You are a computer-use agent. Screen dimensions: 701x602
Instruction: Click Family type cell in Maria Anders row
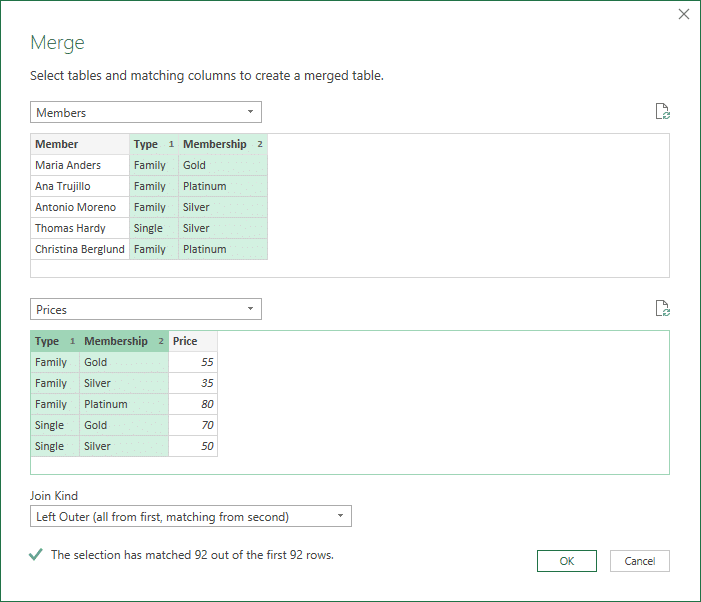(154, 165)
